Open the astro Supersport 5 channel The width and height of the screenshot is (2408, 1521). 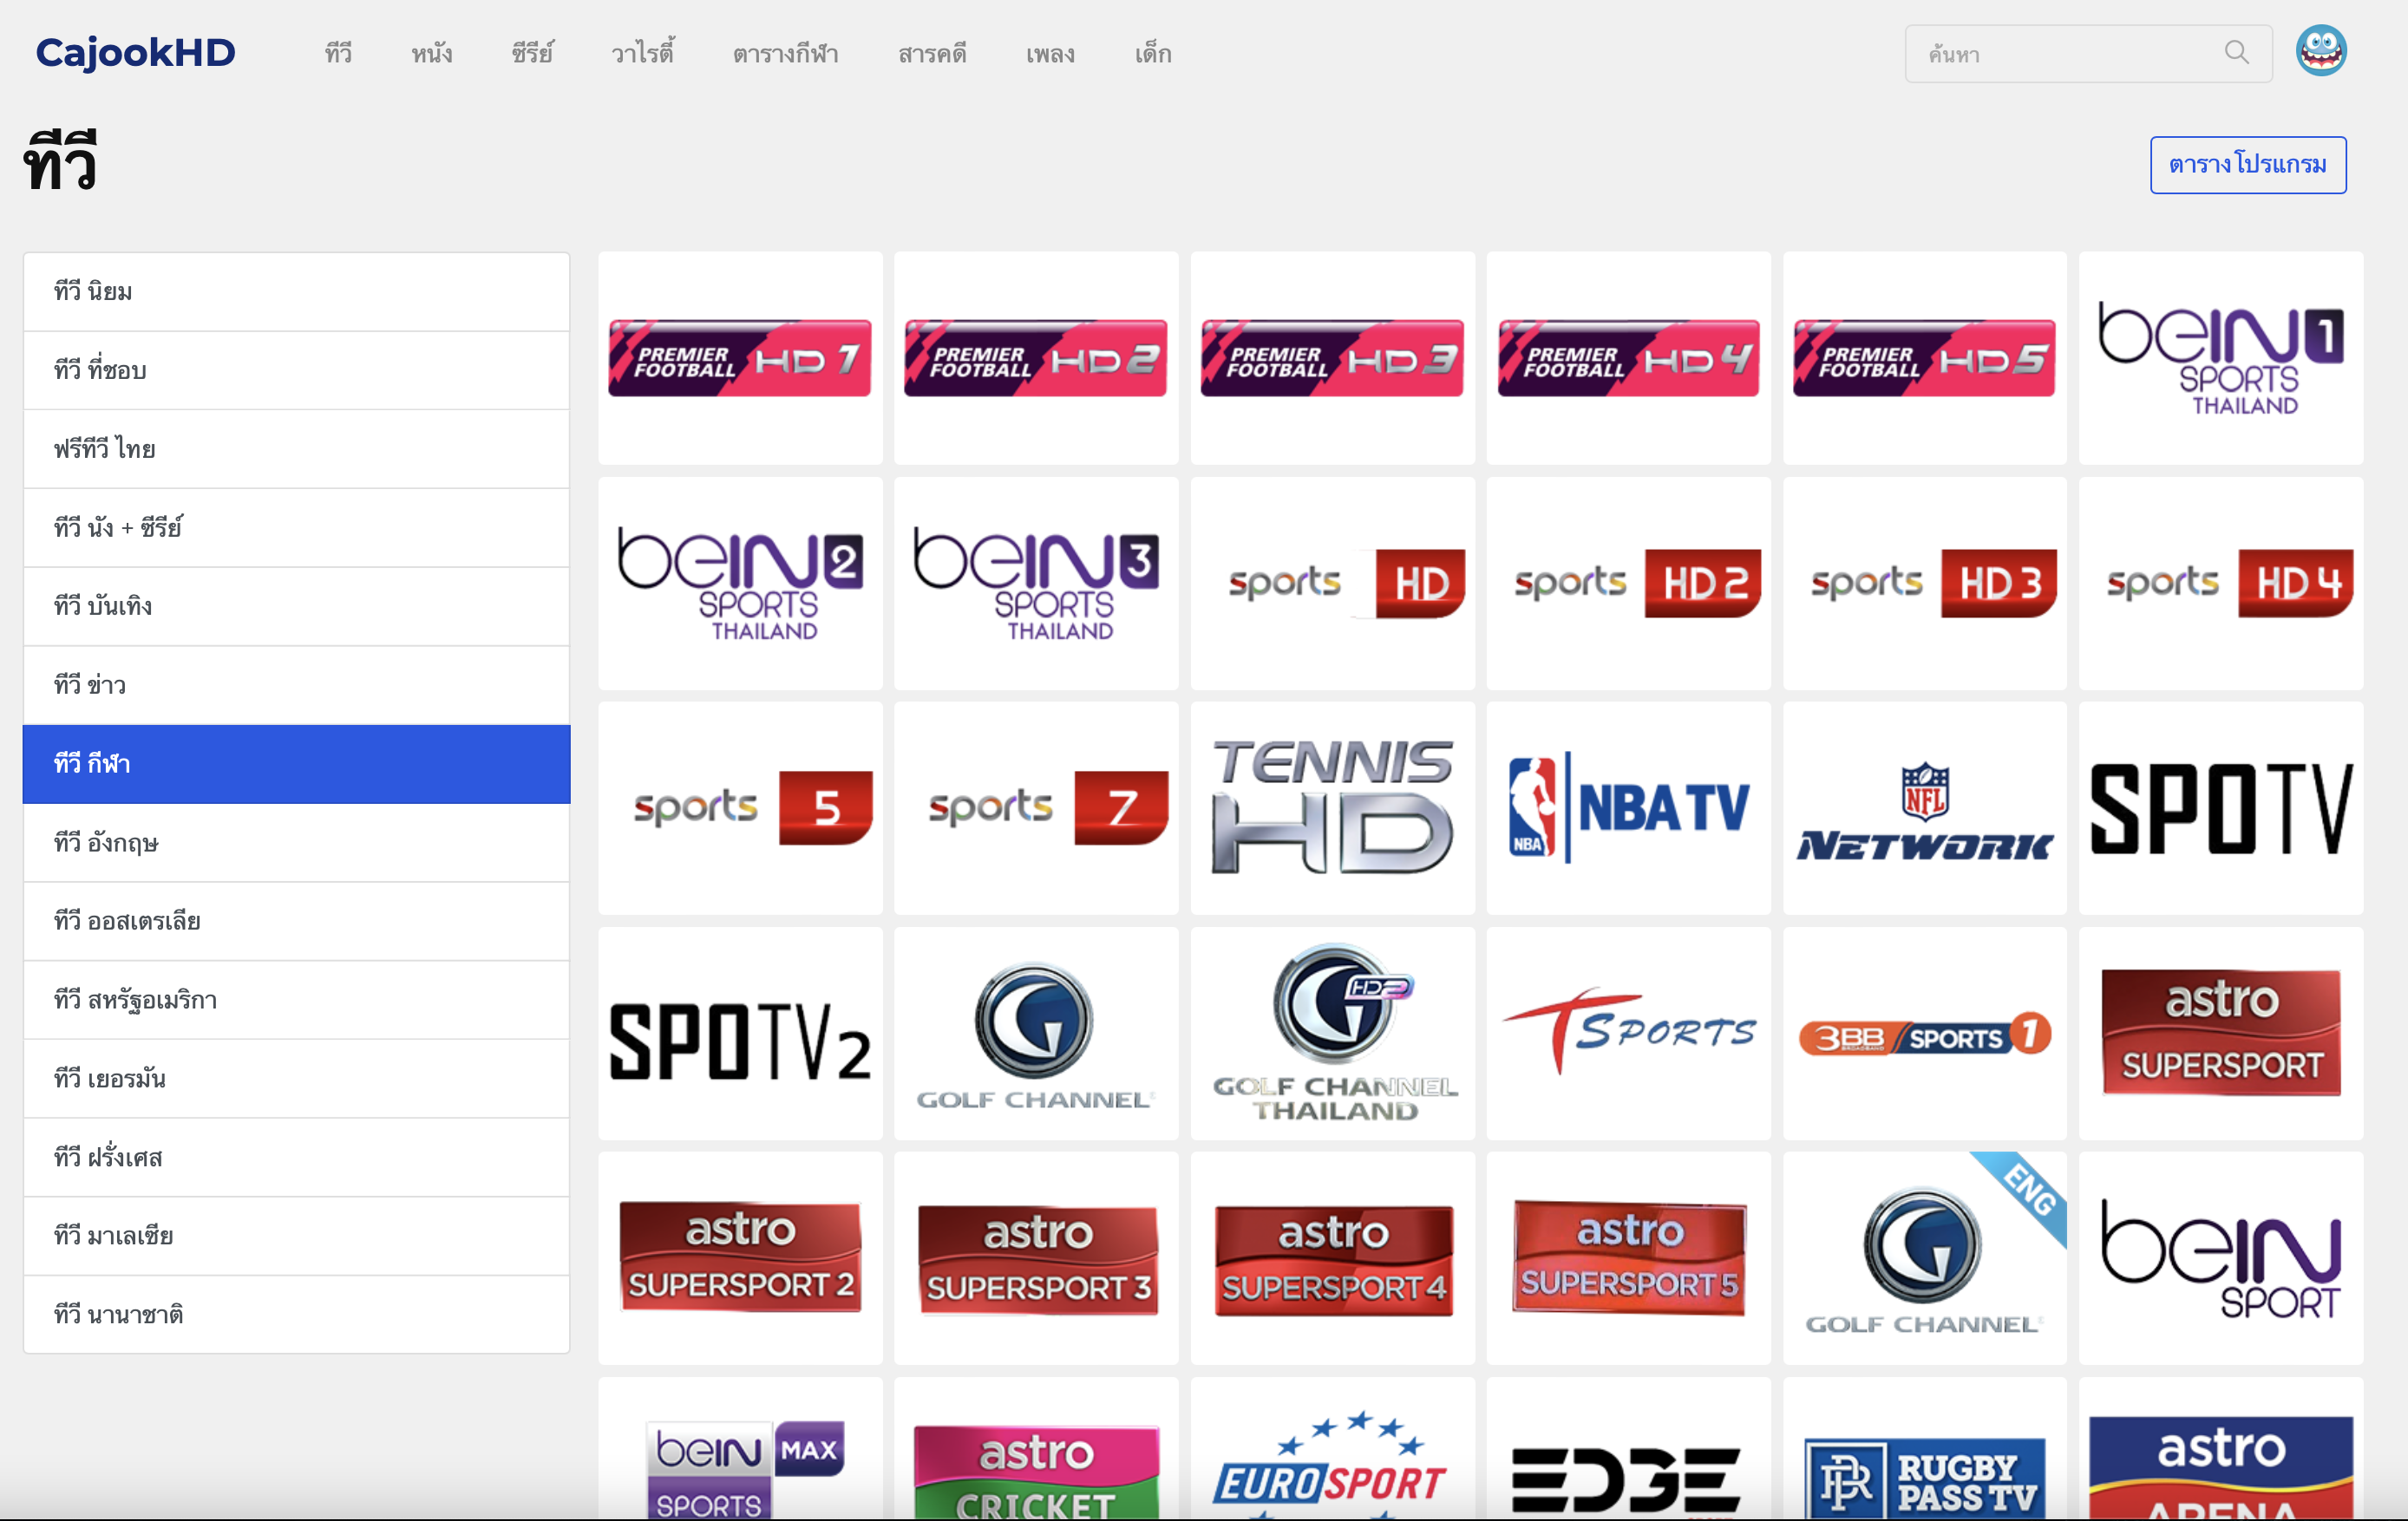click(1628, 1258)
